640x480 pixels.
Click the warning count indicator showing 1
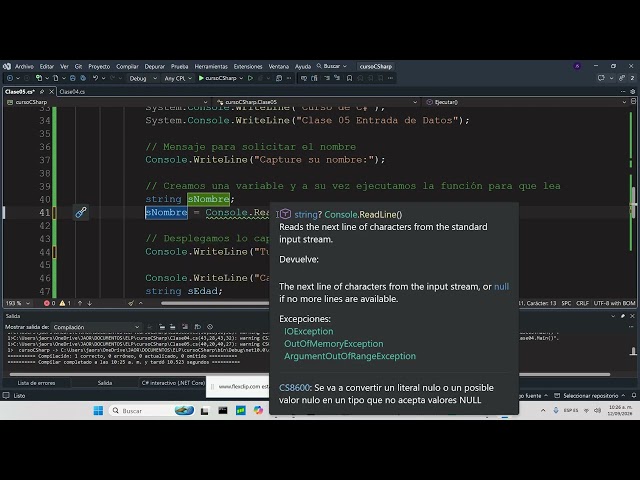click(x=65, y=303)
